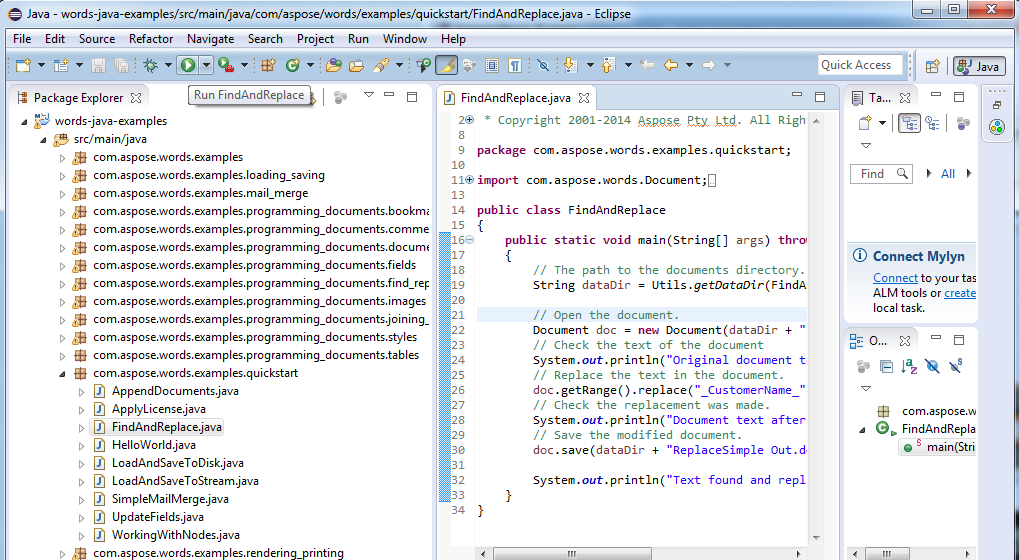
Task: Click the New Java Package icon
Action: (x=268, y=65)
